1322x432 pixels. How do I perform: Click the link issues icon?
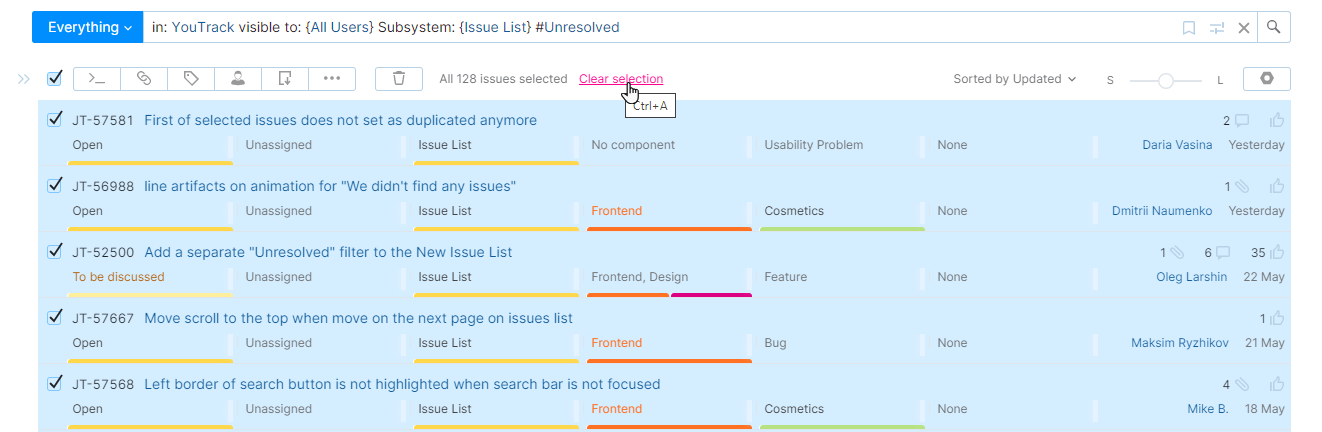click(143, 79)
